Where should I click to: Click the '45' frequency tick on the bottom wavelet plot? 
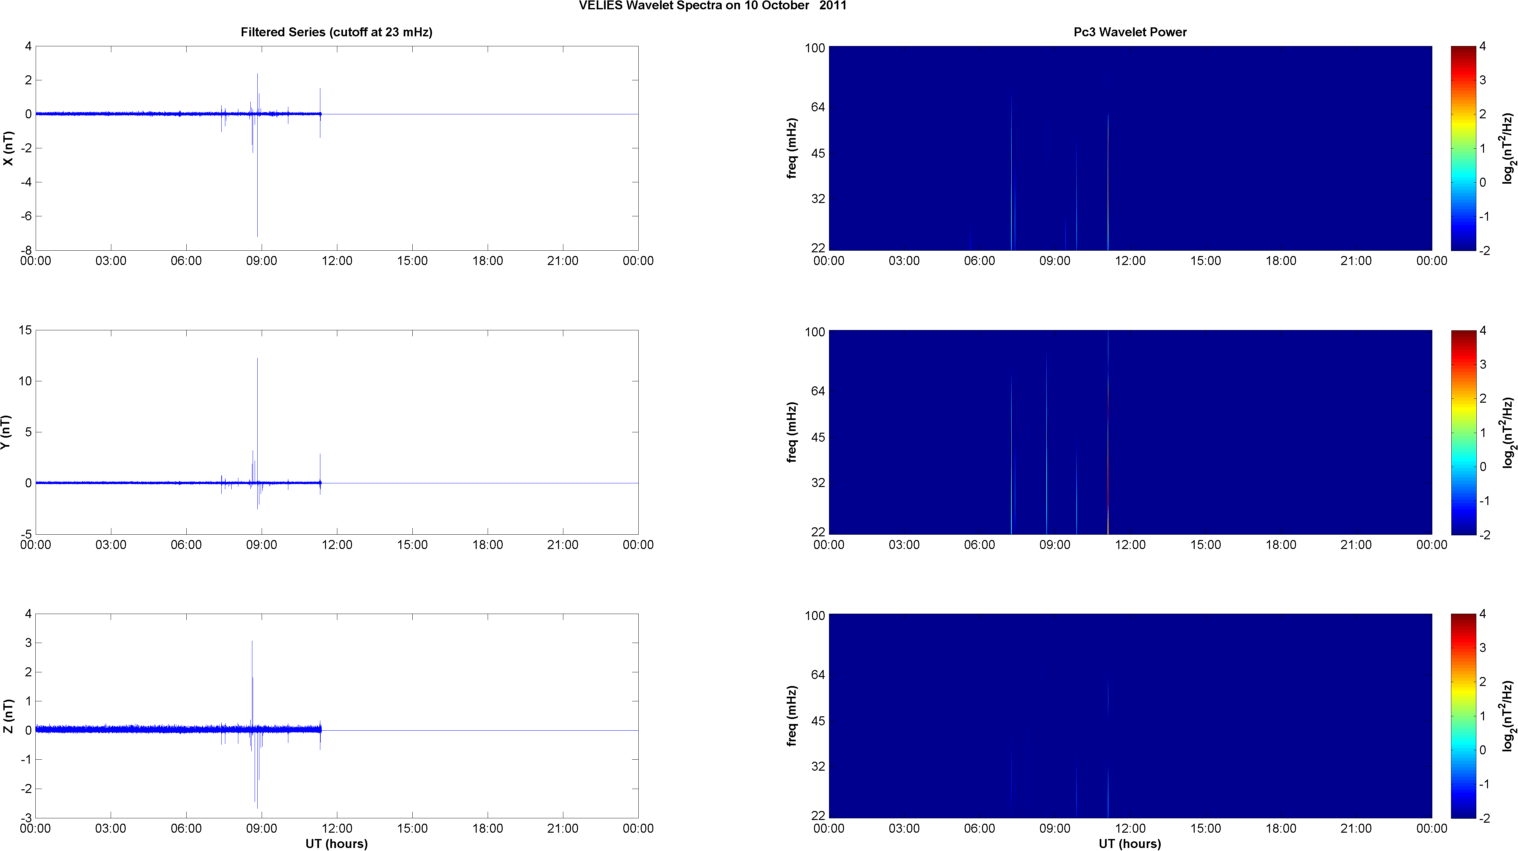click(818, 721)
